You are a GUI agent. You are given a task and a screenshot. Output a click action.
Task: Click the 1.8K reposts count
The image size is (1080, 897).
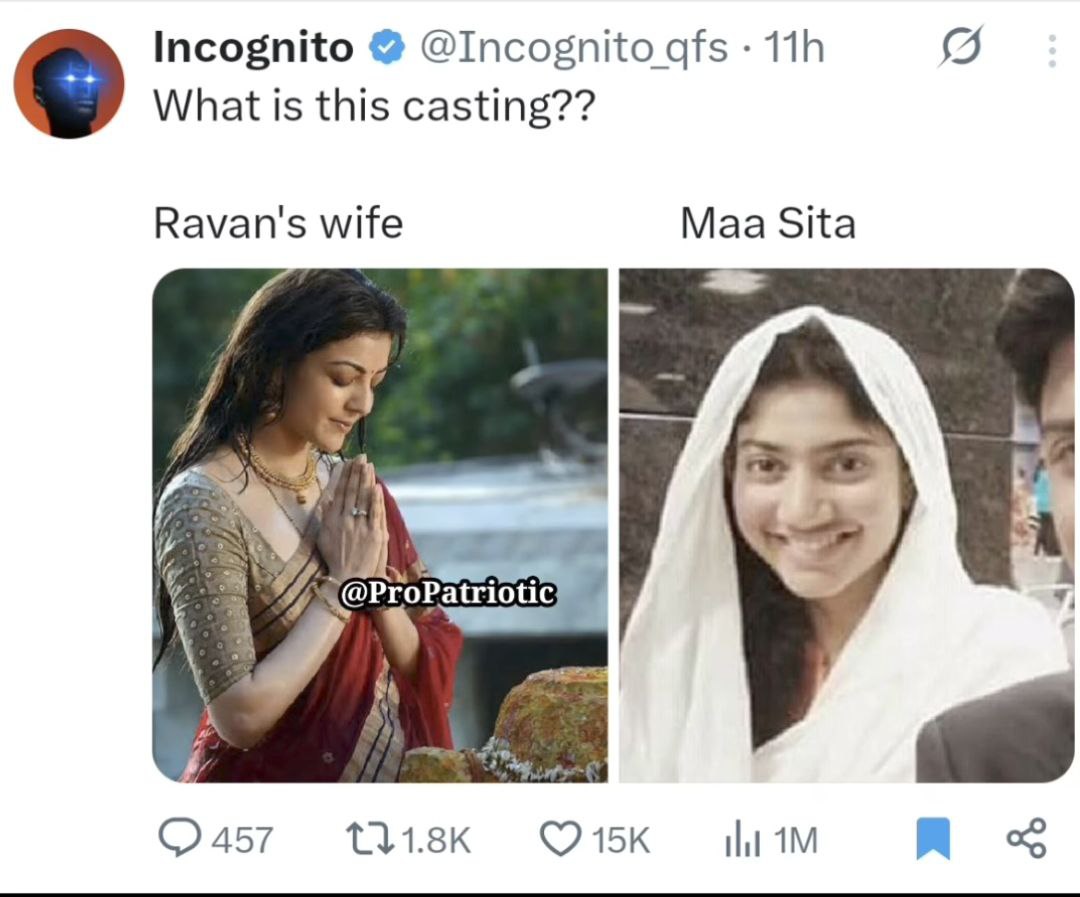click(x=437, y=841)
